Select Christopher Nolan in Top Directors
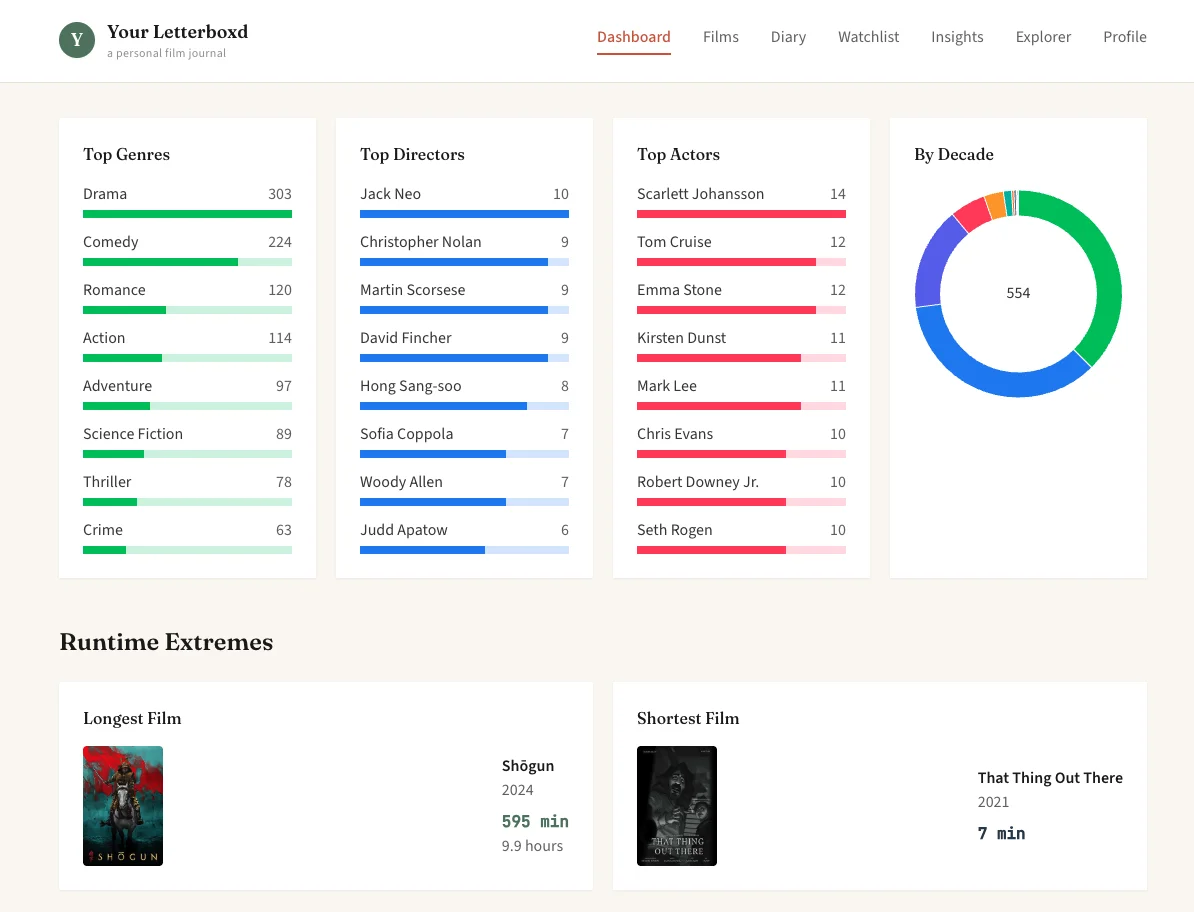Screen dimensions: 1194x912 (x=420, y=242)
